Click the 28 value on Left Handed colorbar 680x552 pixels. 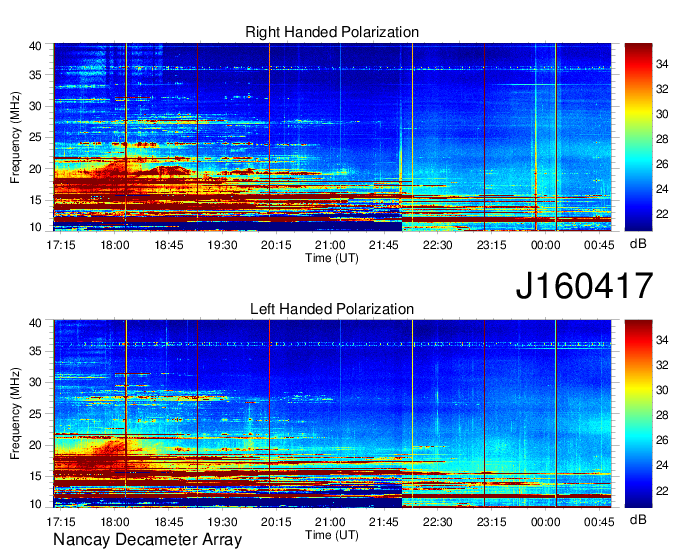point(662,415)
